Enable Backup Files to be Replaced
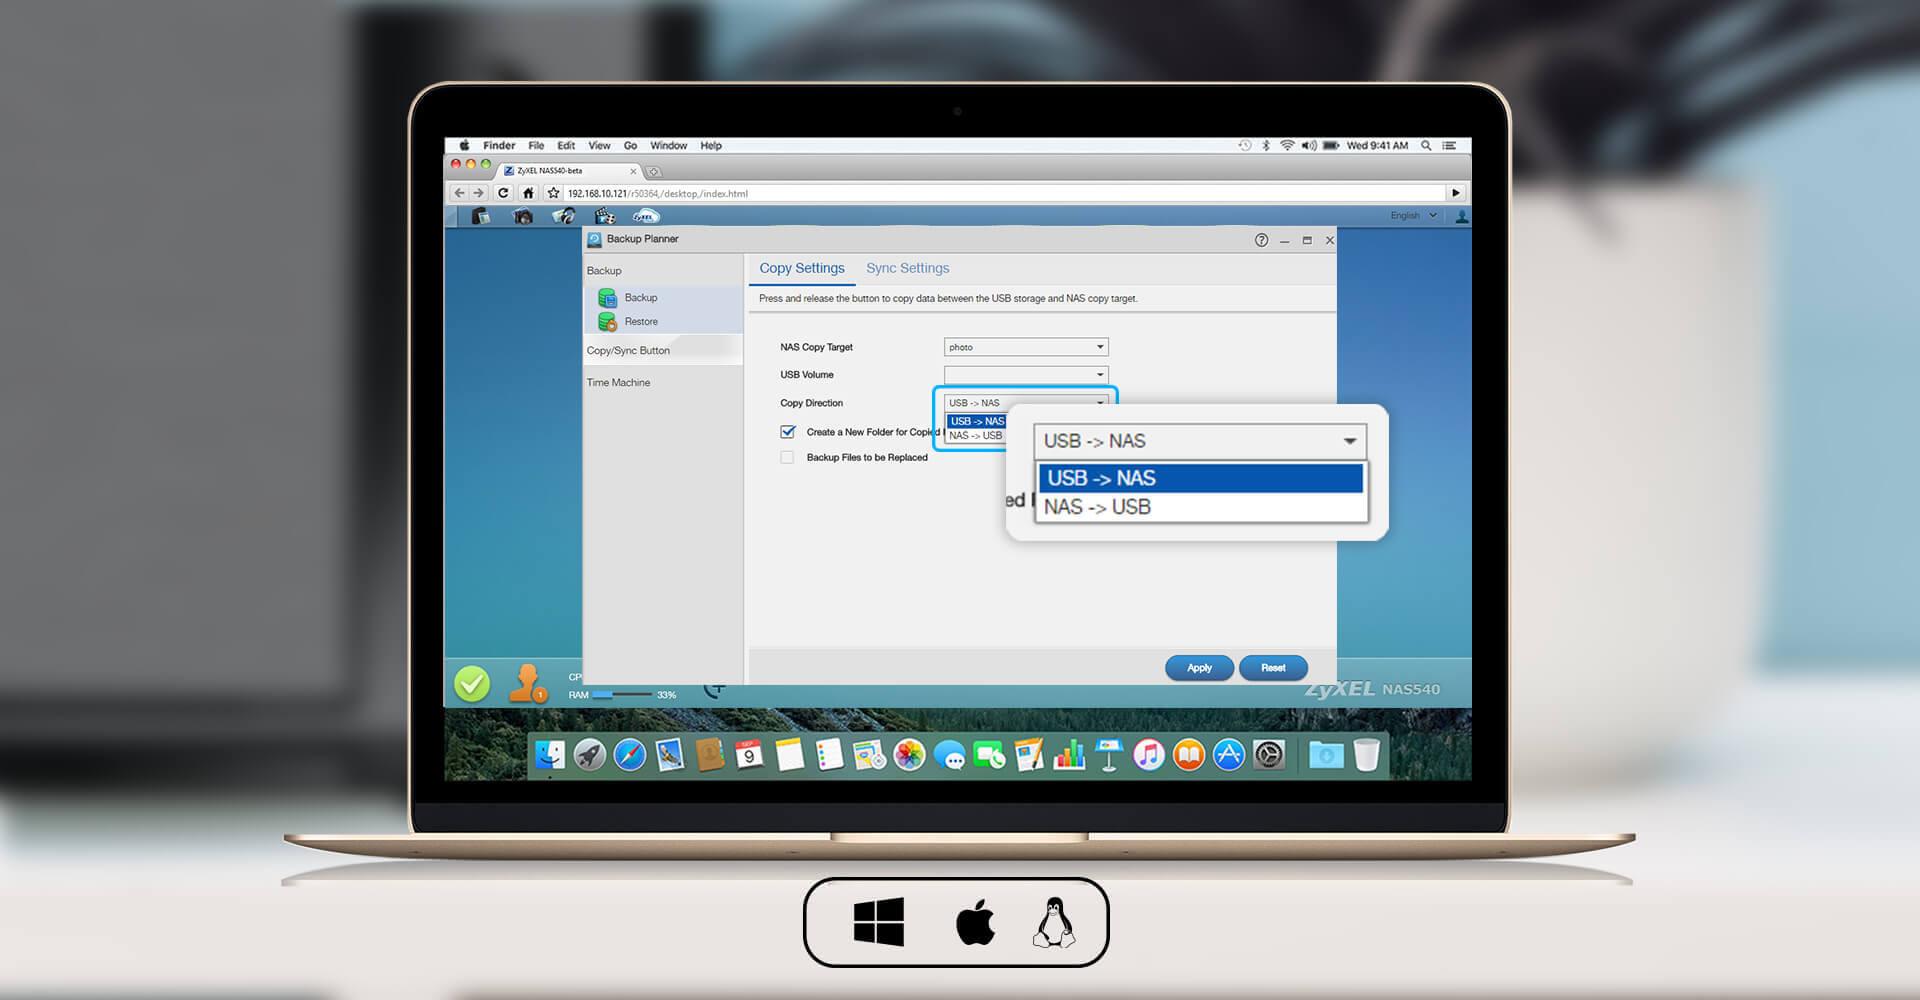1920x1000 pixels. click(x=788, y=458)
